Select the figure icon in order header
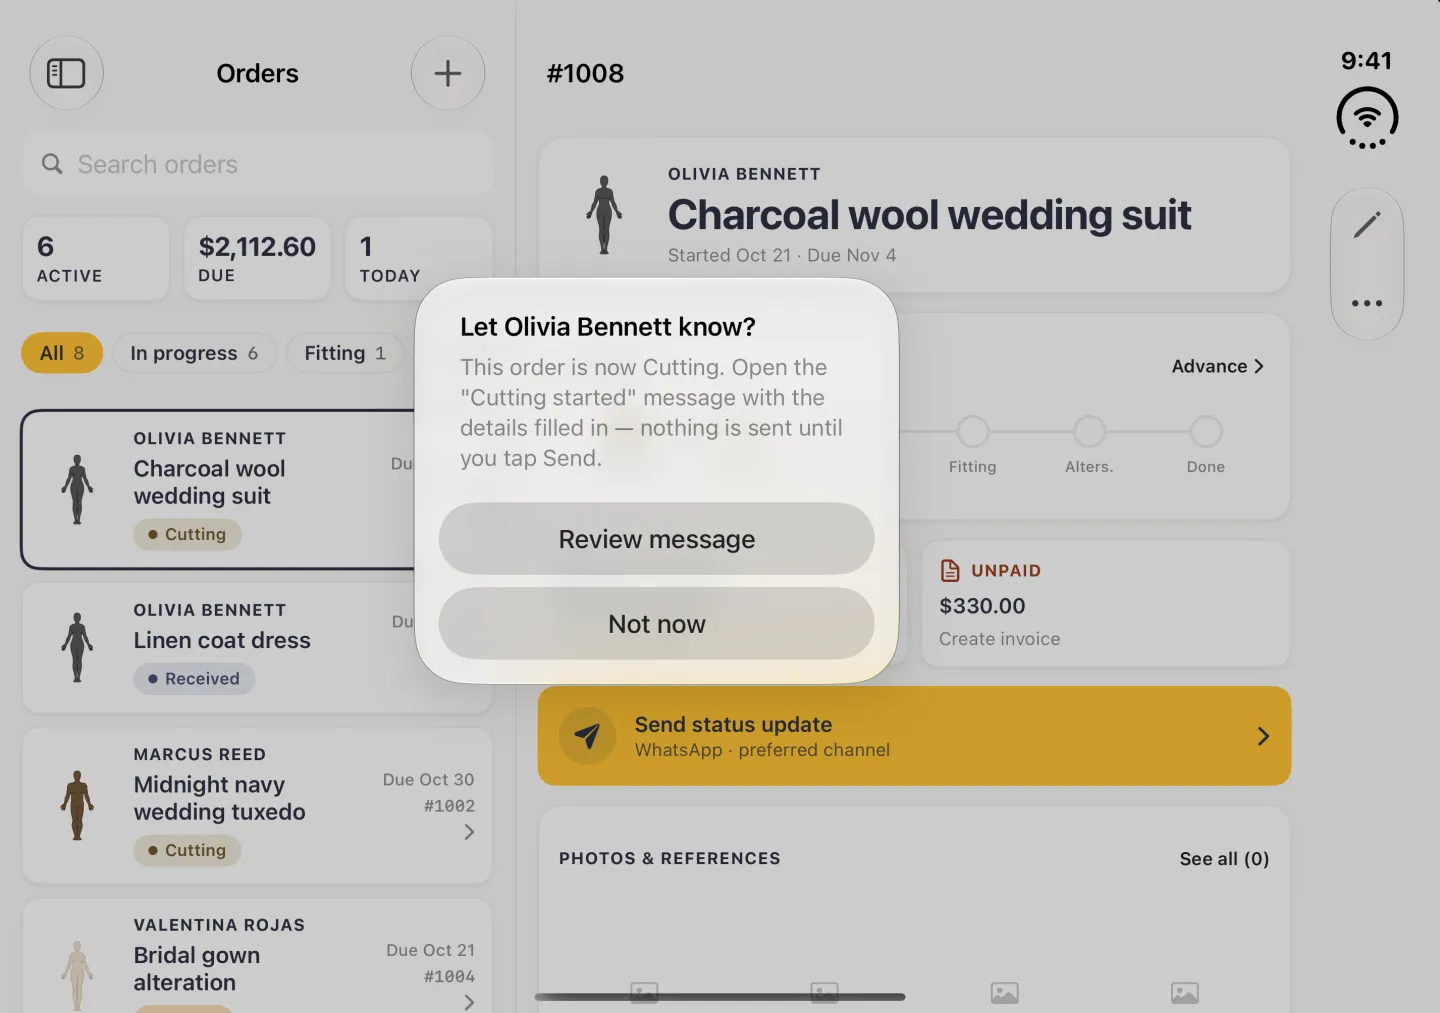 pos(604,215)
